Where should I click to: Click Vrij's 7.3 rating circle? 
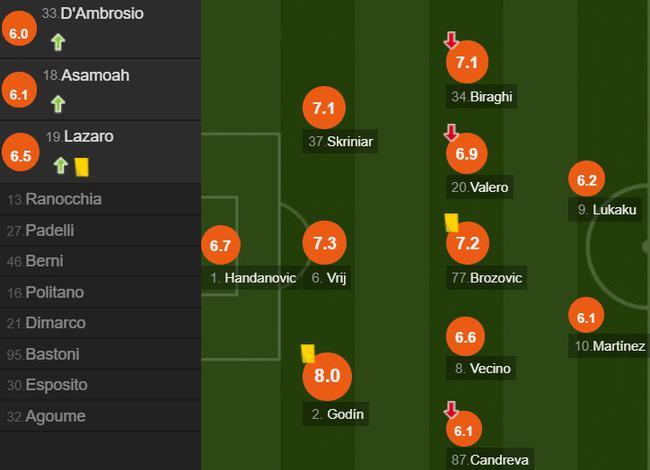[x=325, y=243]
